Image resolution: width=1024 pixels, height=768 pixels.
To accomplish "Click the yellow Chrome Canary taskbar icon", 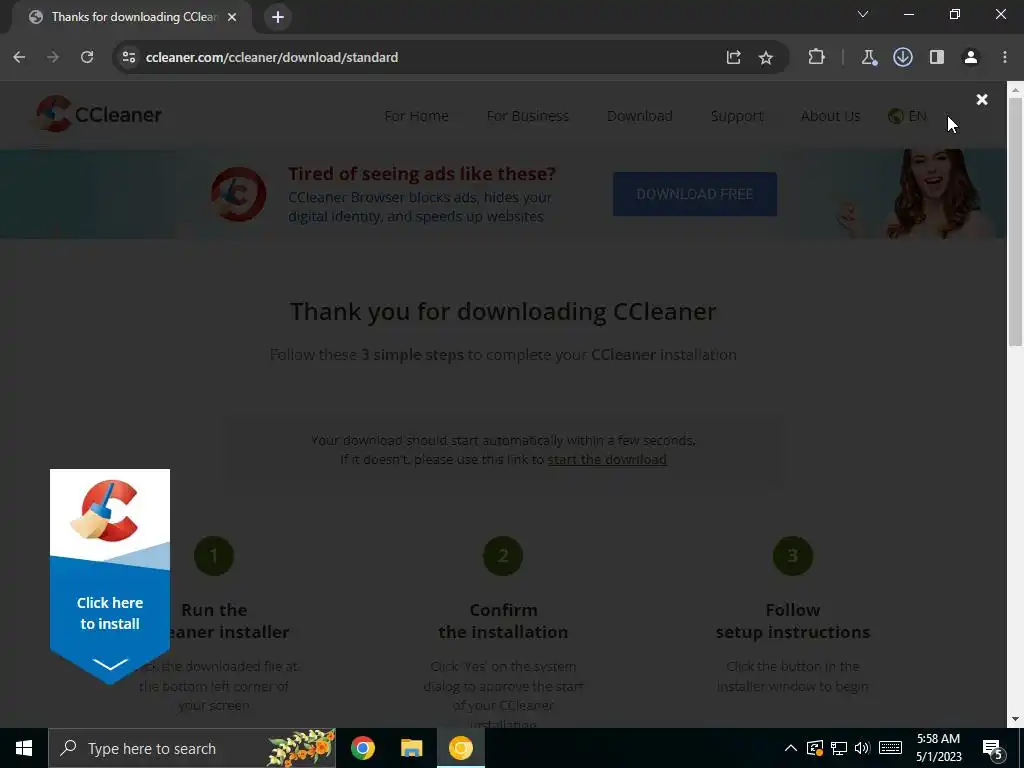I will click(x=460, y=748).
